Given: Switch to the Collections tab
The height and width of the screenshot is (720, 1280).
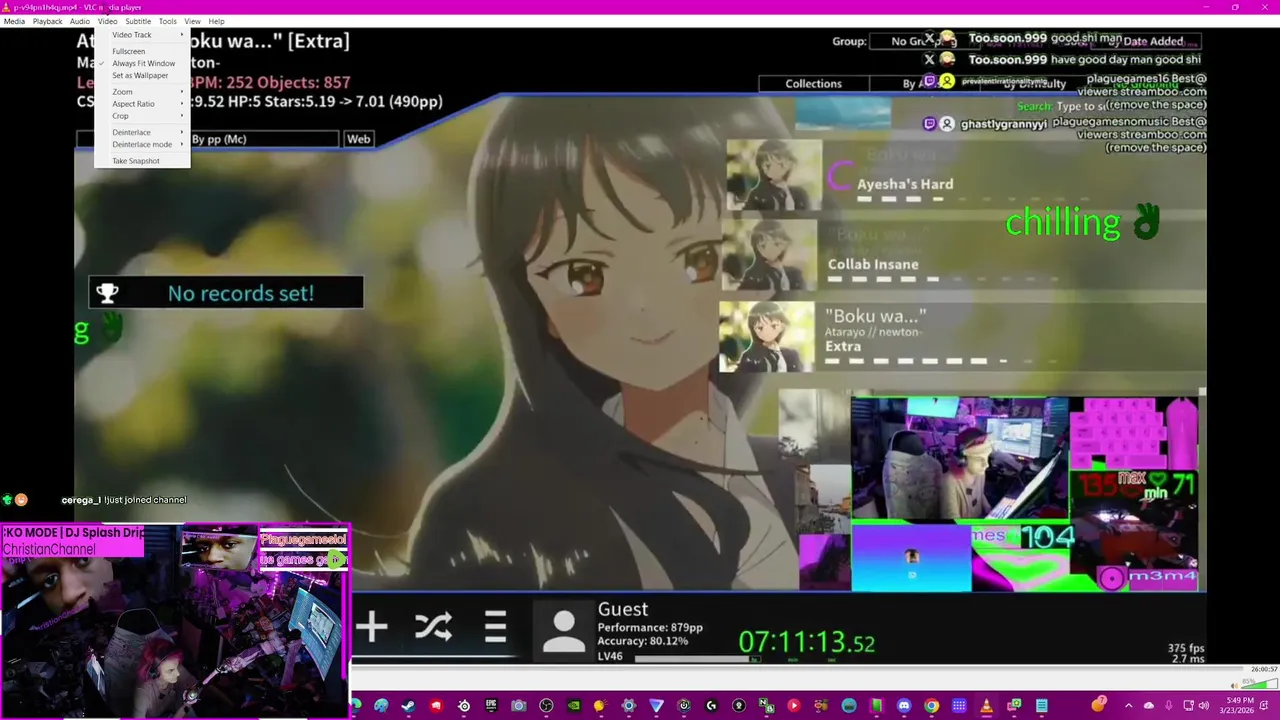Looking at the screenshot, I should point(813,84).
